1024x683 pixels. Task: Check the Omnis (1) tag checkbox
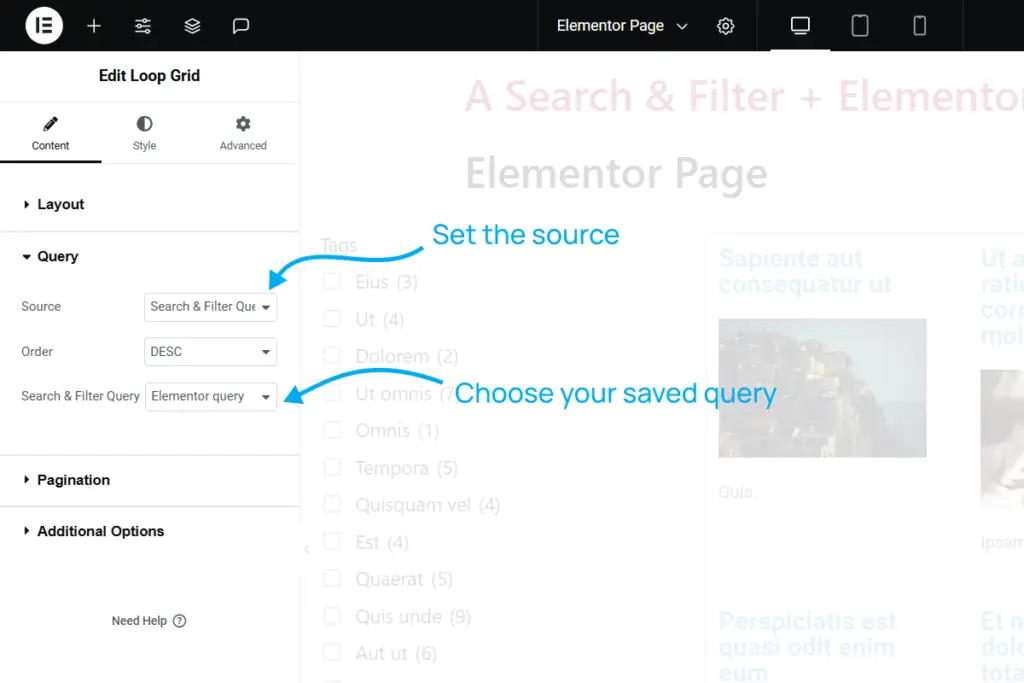[332, 430]
